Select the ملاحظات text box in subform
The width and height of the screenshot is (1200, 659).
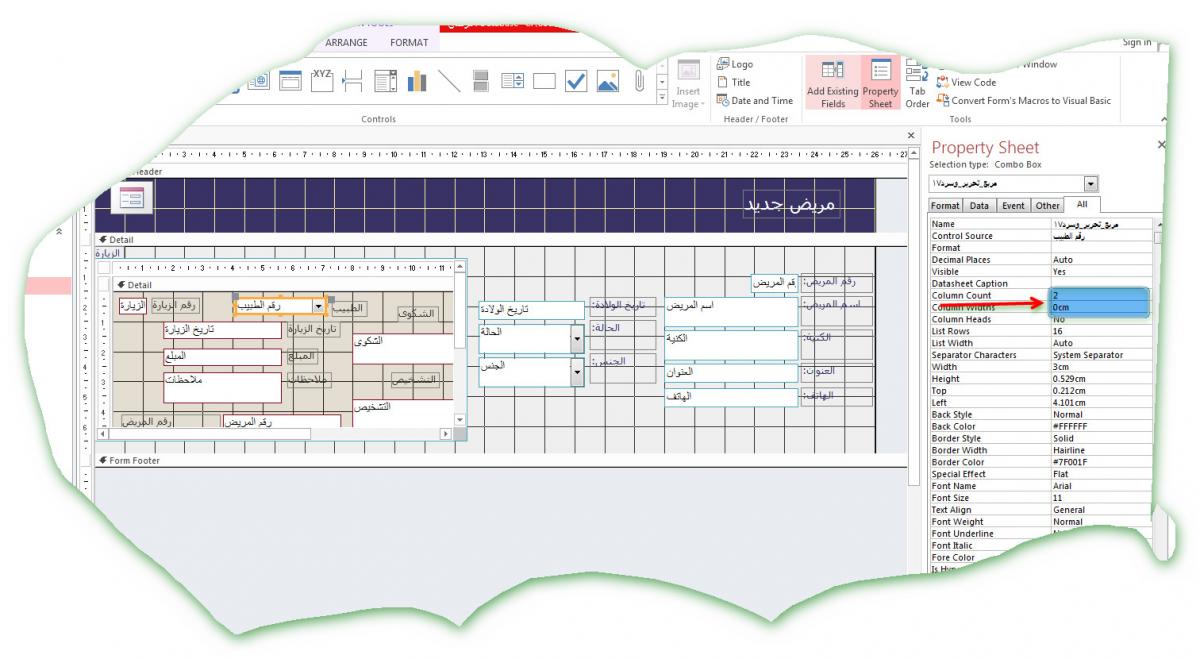coord(223,387)
